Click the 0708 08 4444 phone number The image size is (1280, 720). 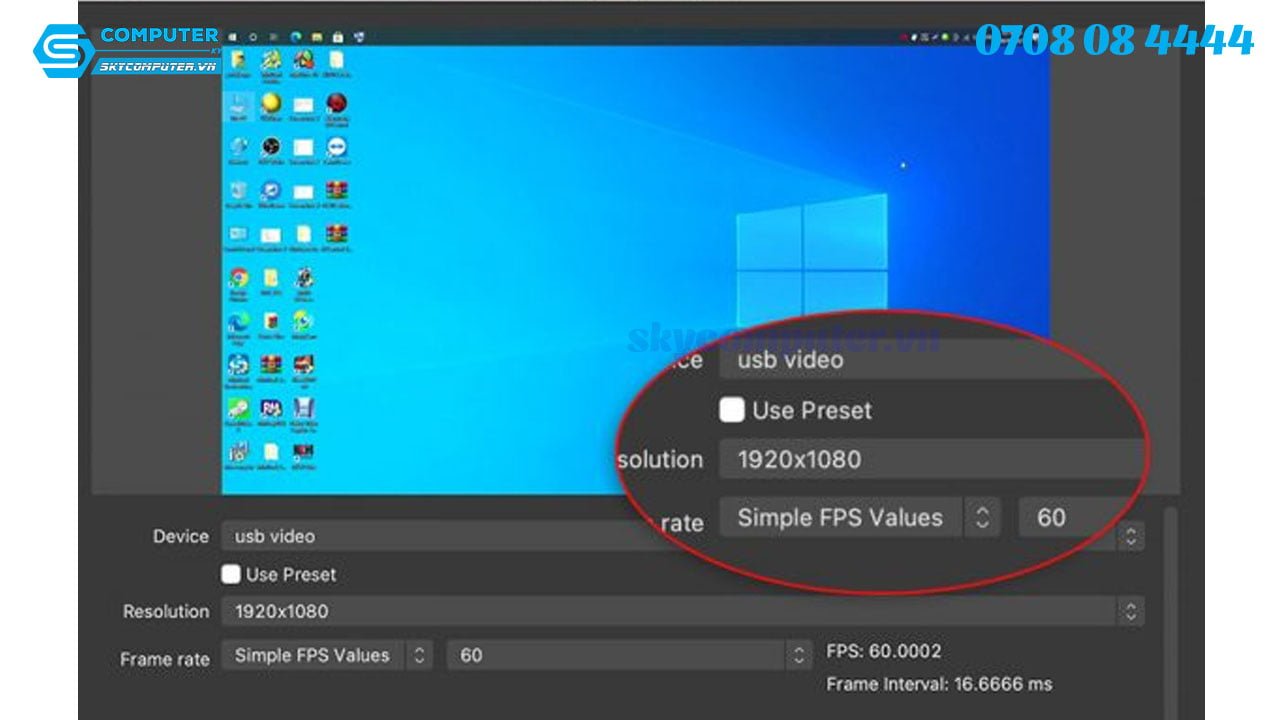(x=1114, y=41)
